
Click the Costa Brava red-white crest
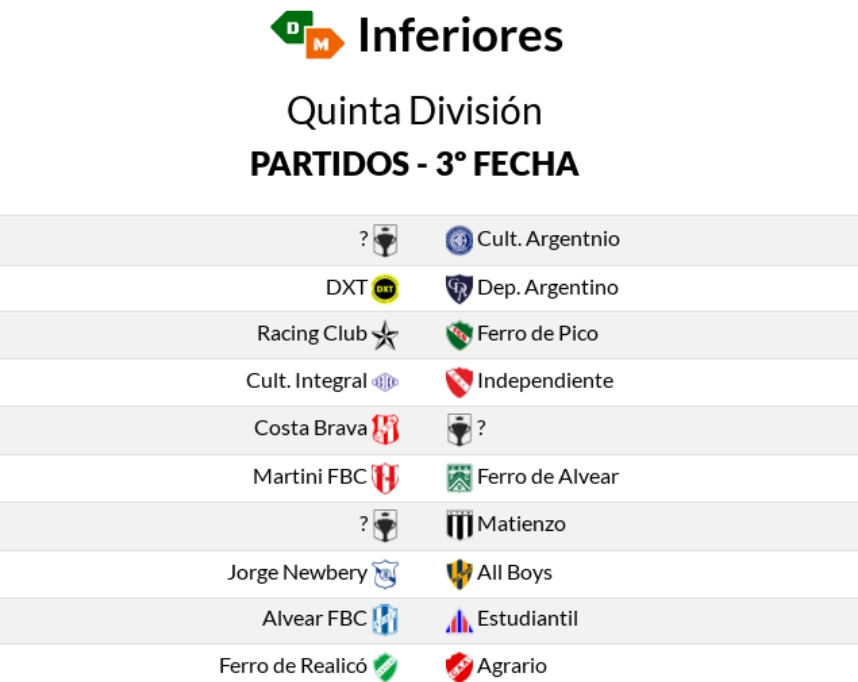[x=385, y=430]
